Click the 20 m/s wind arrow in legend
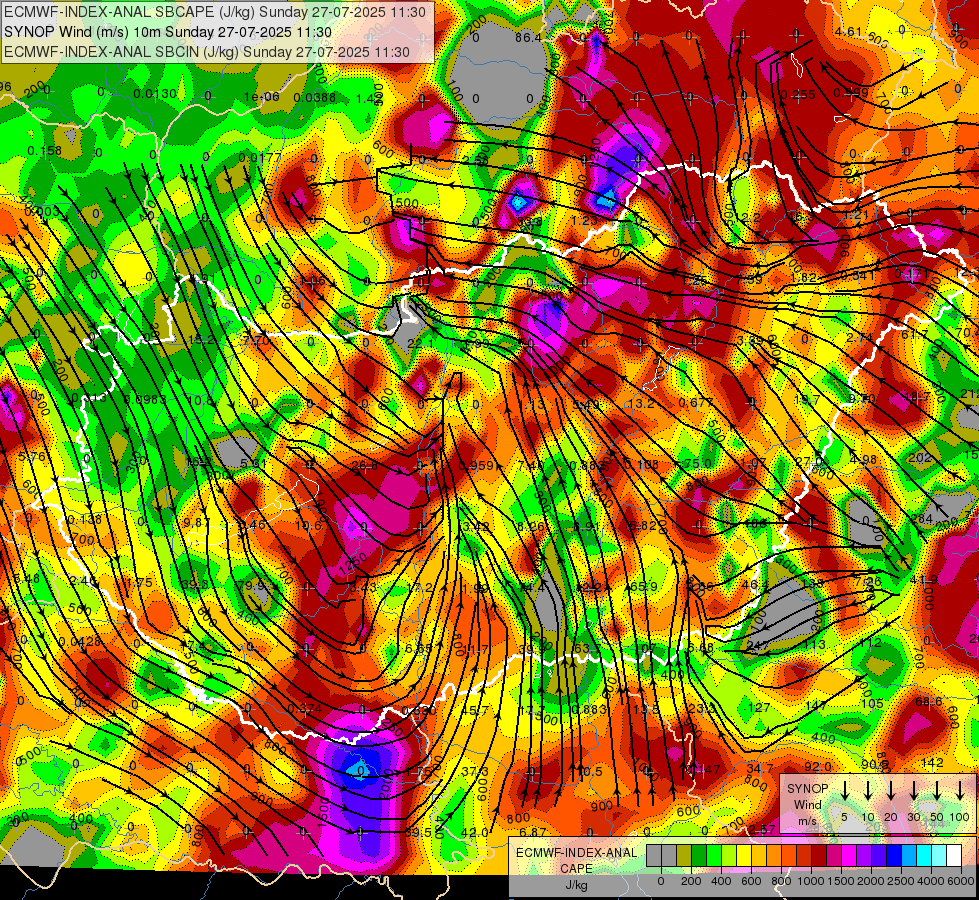 click(891, 790)
